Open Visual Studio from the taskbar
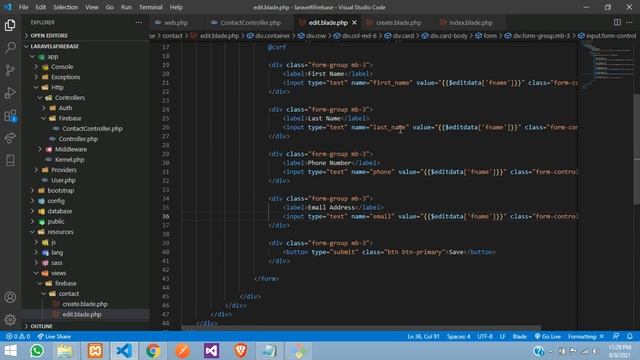The width and height of the screenshot is (640, 360). point(211,351)
